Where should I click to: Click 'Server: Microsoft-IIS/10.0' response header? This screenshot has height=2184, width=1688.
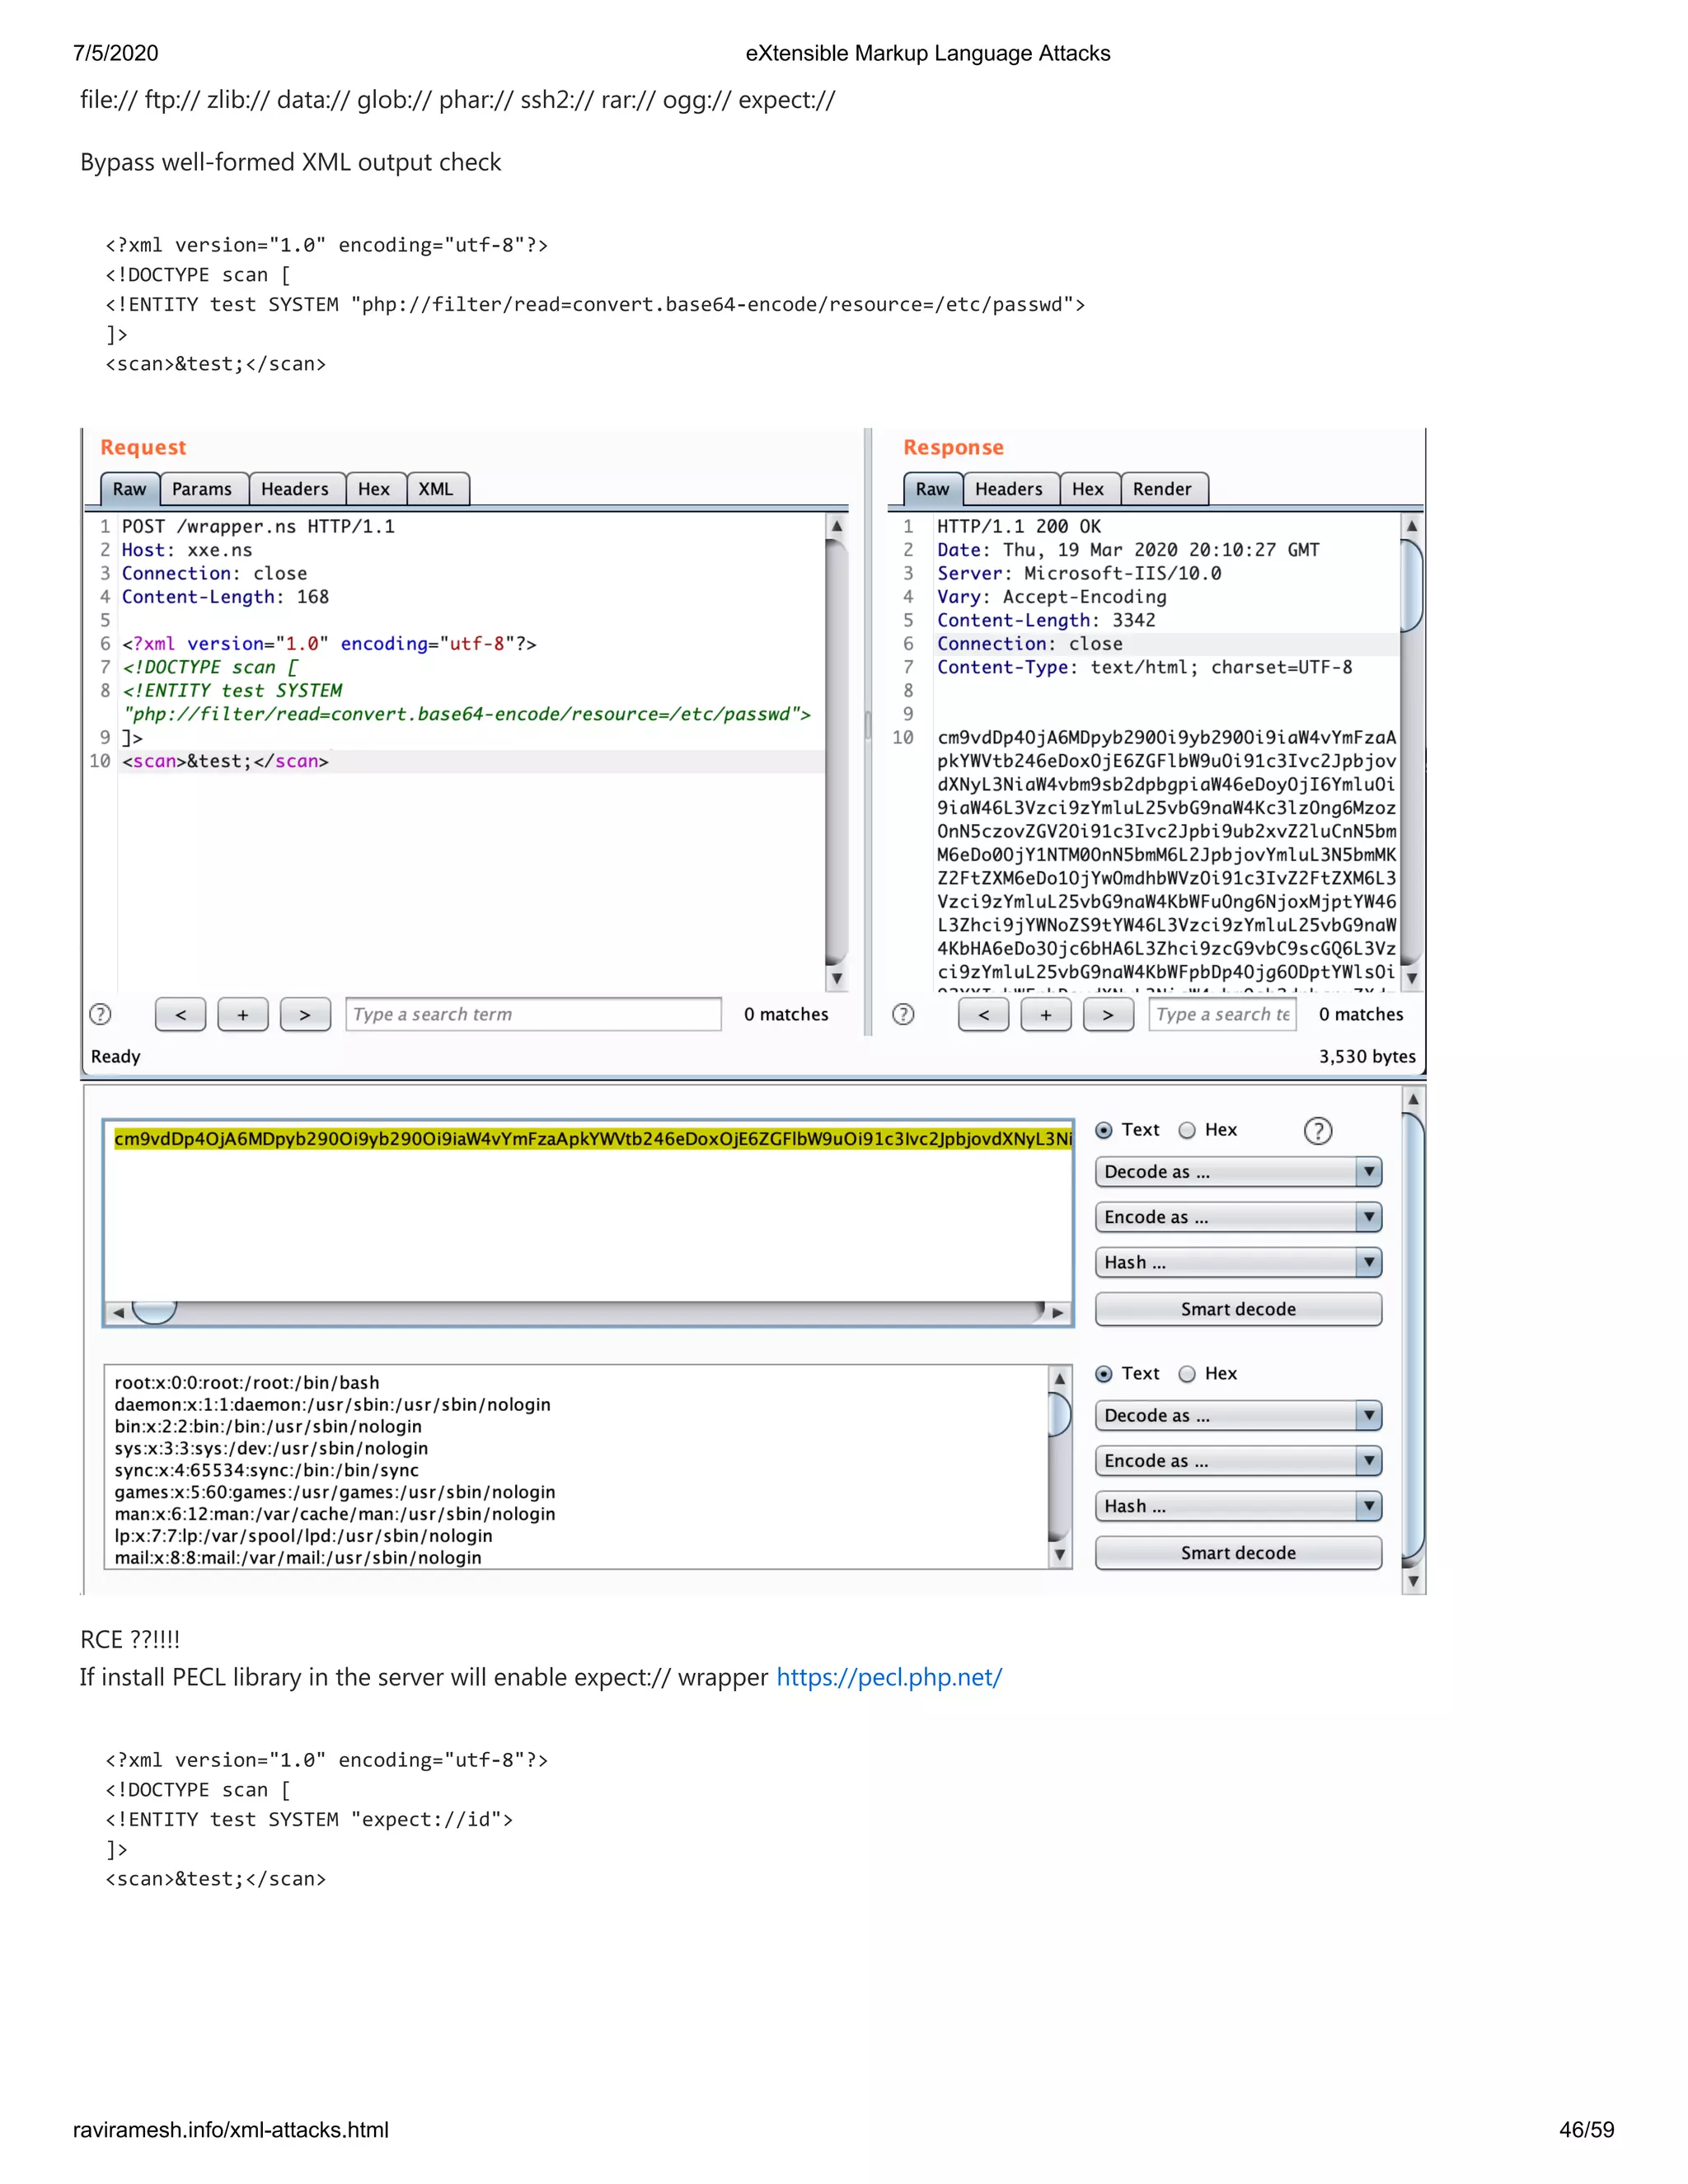pyautogui.click(x=1079, y=573)
